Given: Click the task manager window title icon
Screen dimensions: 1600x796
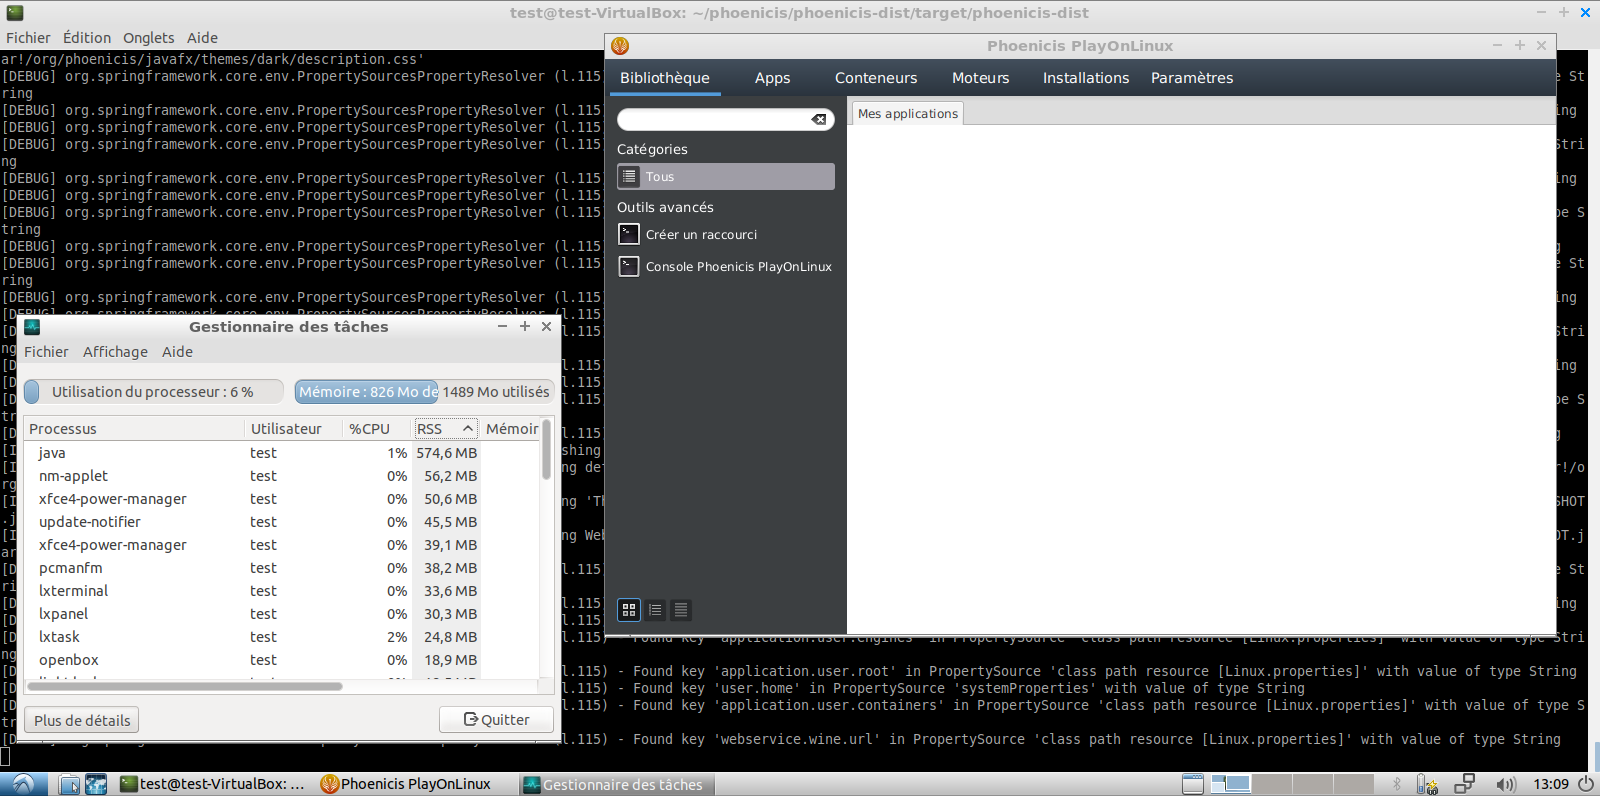Looking at the screenshot, I should tap(32, 327).
